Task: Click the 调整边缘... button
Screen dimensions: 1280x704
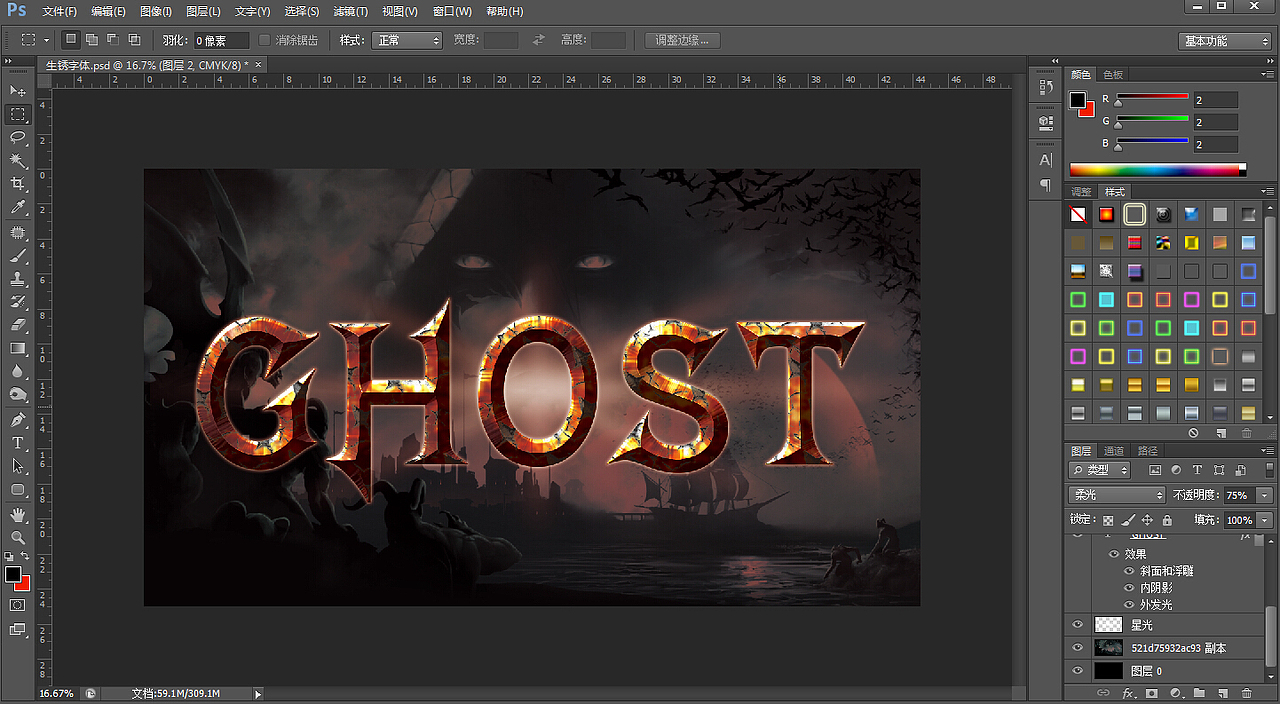Action: click(682, 40)
